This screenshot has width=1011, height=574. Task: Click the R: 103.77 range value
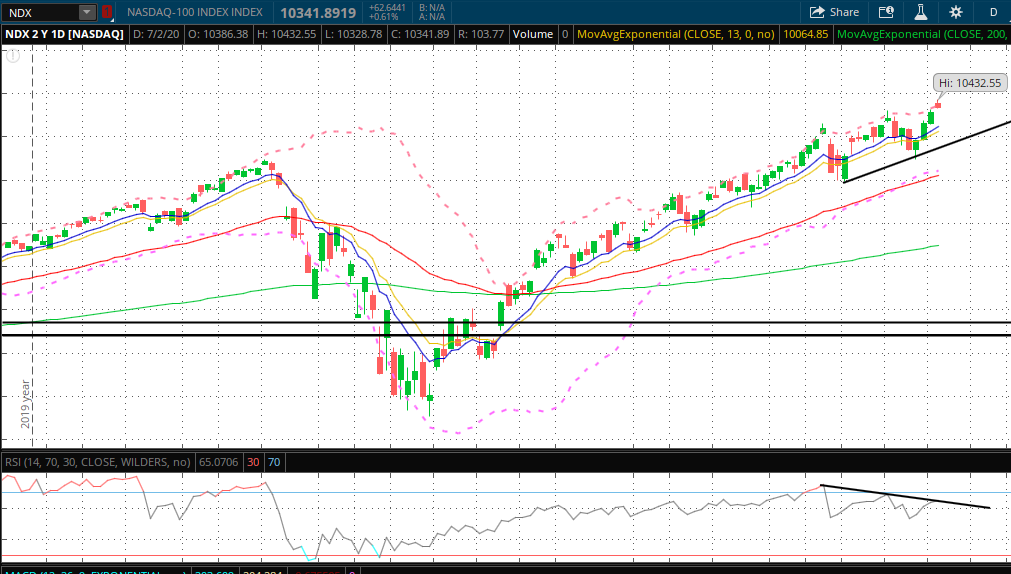[480, 34]
